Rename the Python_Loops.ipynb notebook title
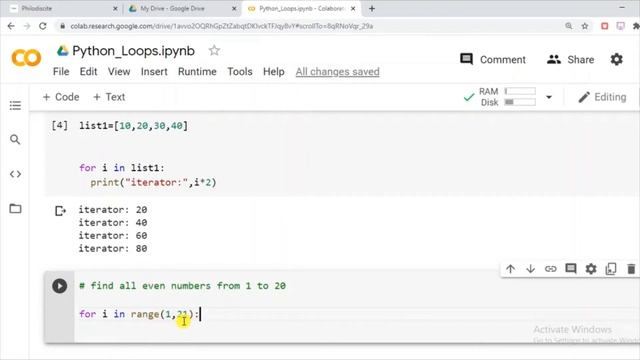Viewport: 640px width, 360px height. tap(133, 51)
